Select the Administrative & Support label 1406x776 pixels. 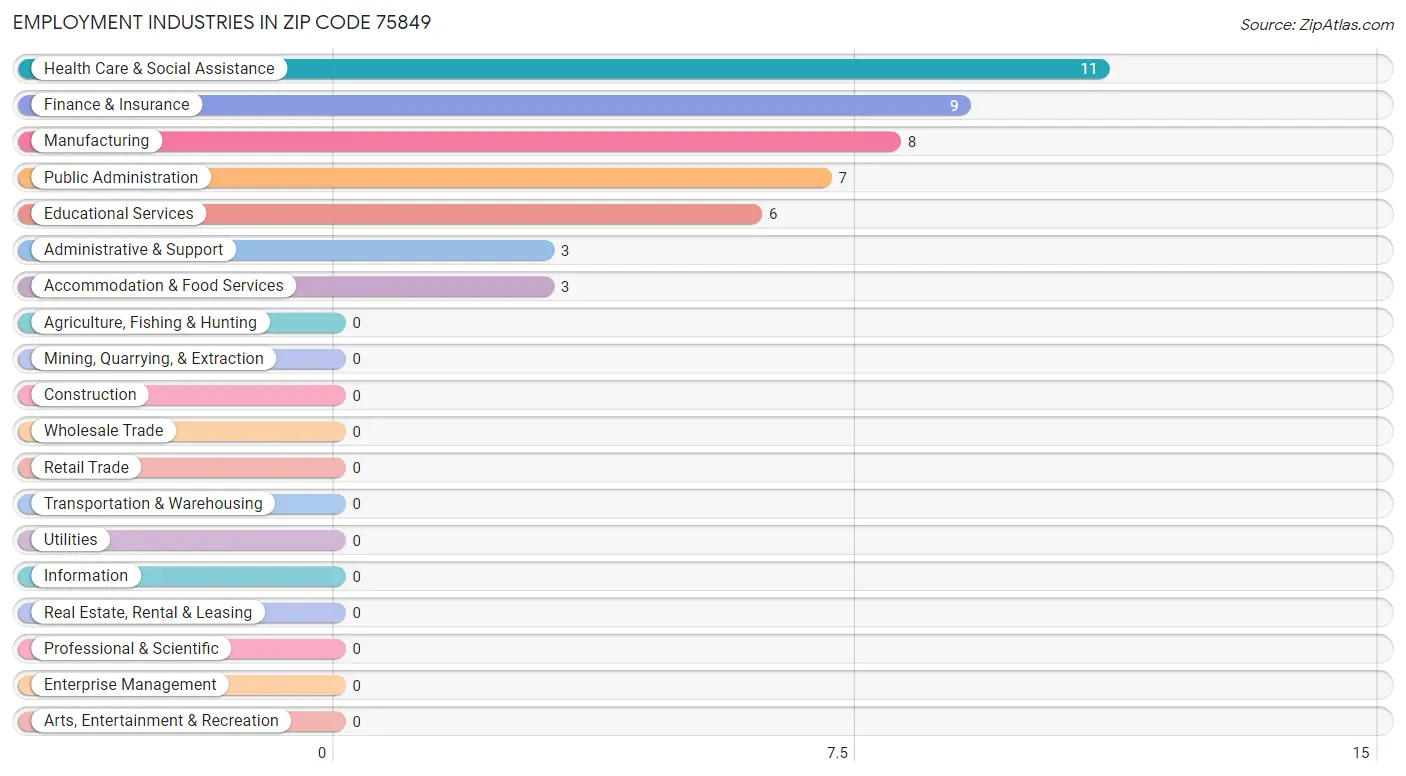pyautogui.click(x=134, y=250)
